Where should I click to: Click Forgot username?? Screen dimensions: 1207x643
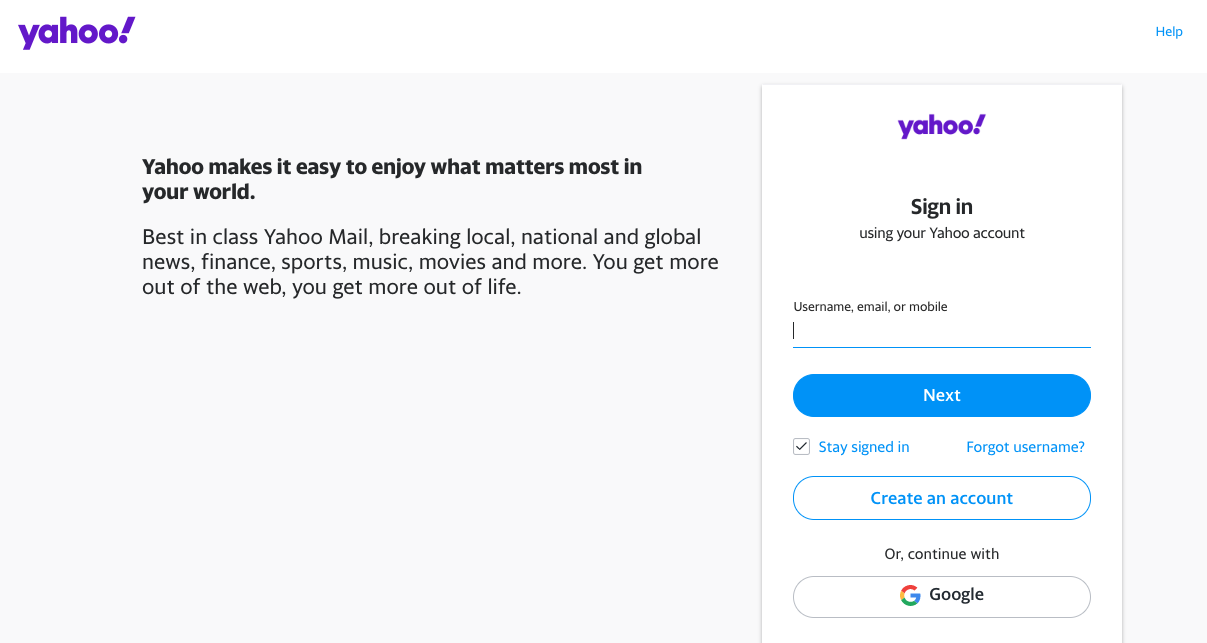pyautogui.click(x=1025, y=446)
